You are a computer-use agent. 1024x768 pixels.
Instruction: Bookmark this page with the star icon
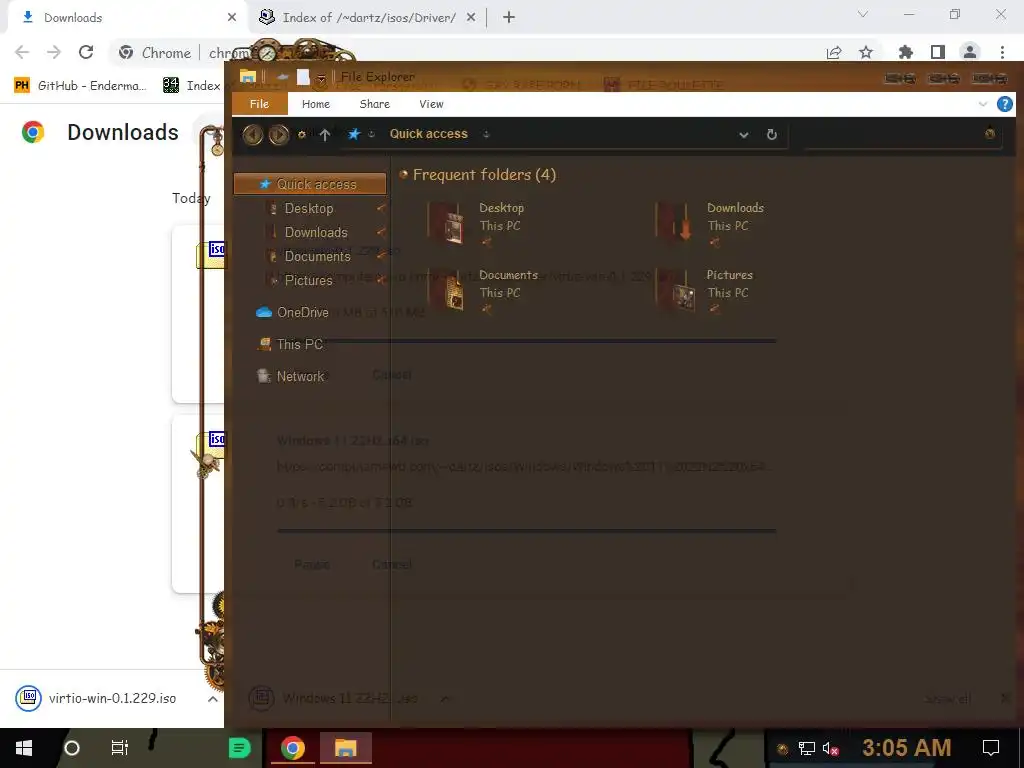click(866, 52)
